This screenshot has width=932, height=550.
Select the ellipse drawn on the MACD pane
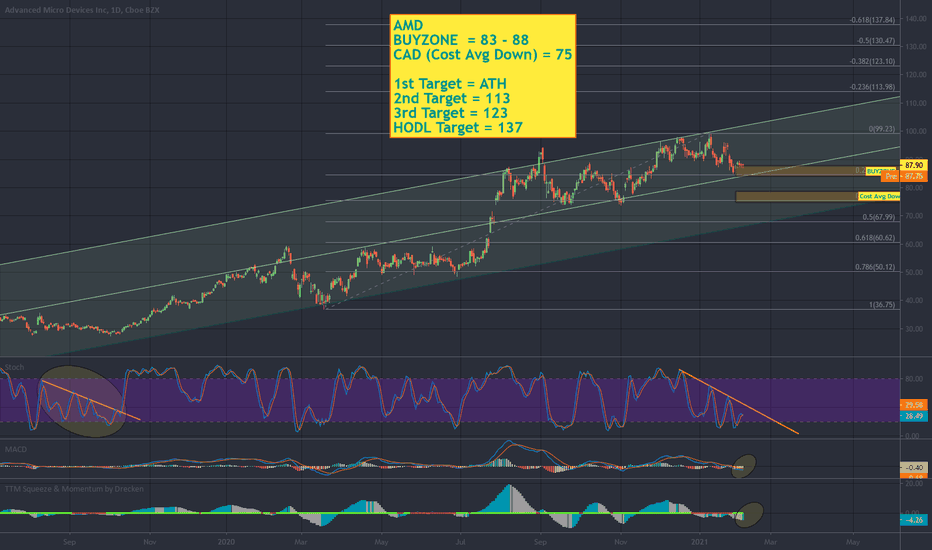744,466
